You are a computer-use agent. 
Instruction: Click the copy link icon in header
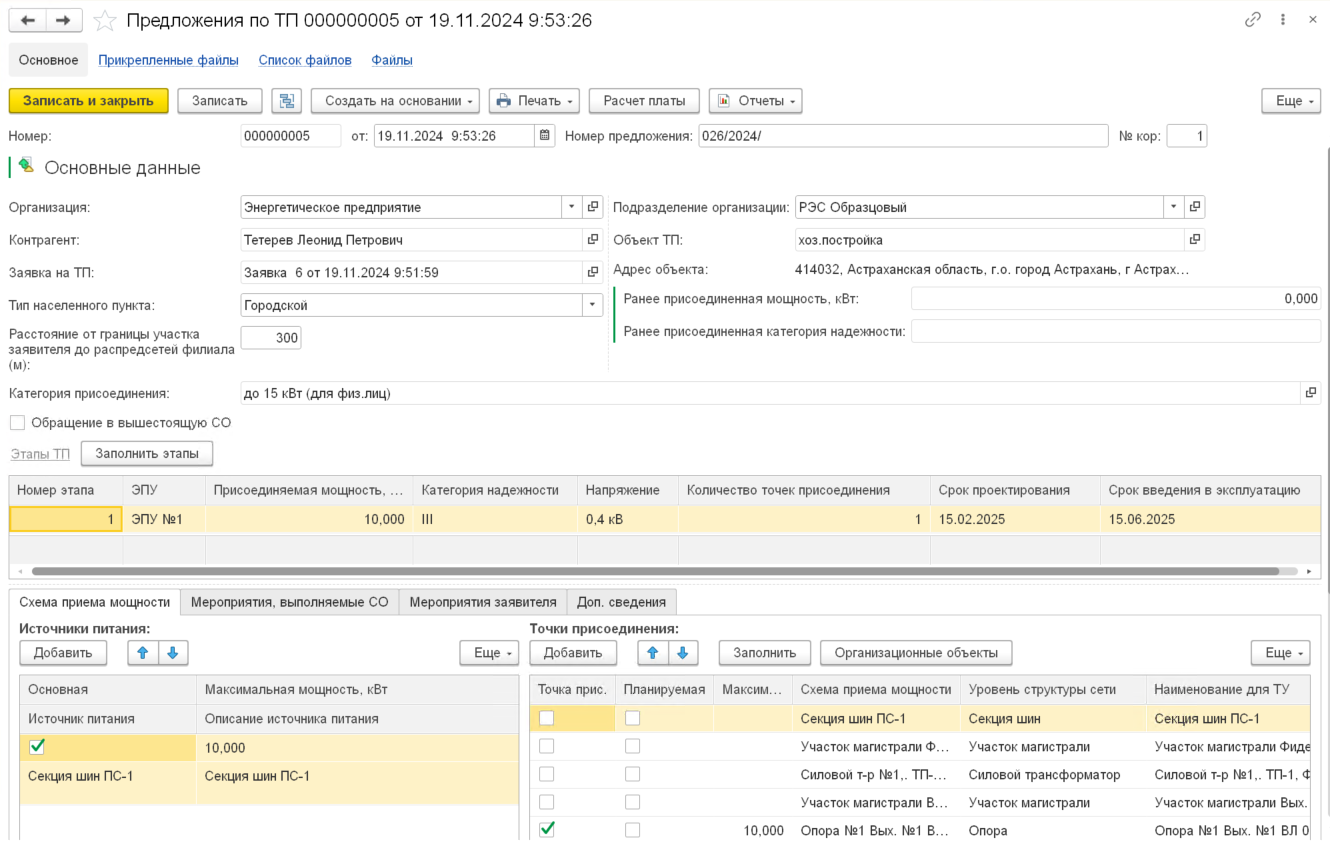click(x=1252, y=20)
